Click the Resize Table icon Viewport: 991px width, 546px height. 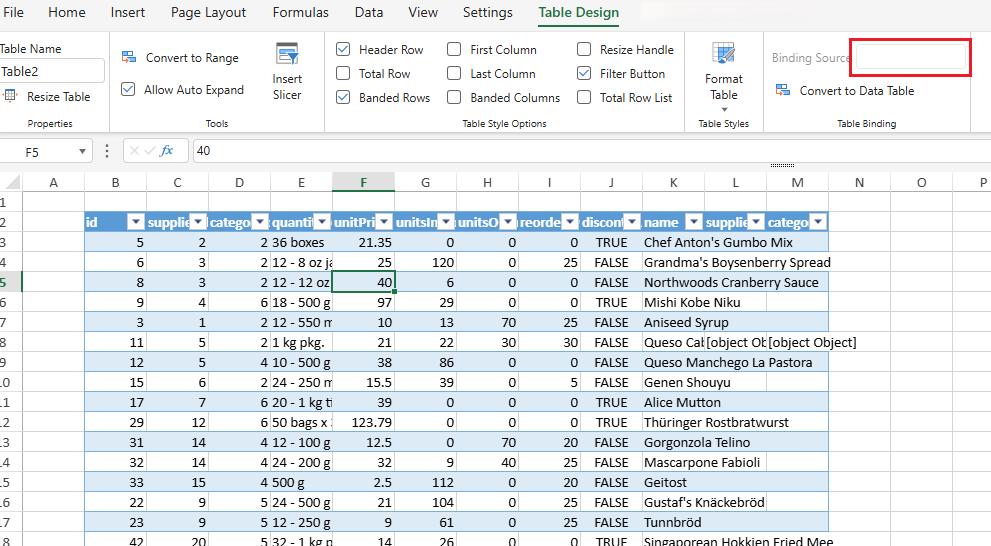coord(10,96)
